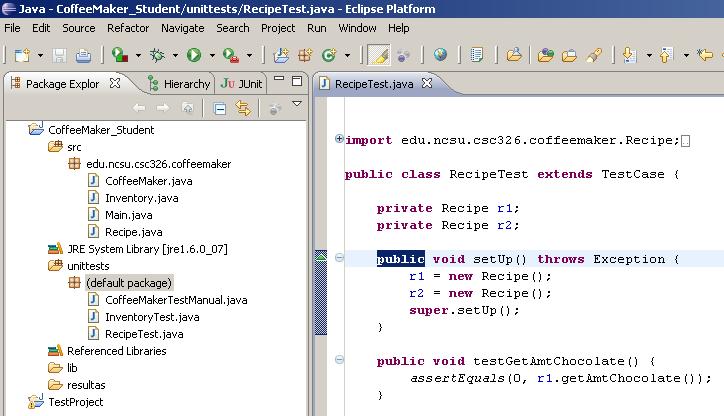724x416 pixels.
Task: Click Collapse All in Package Explorer
Action: click(x=220, y=108)
